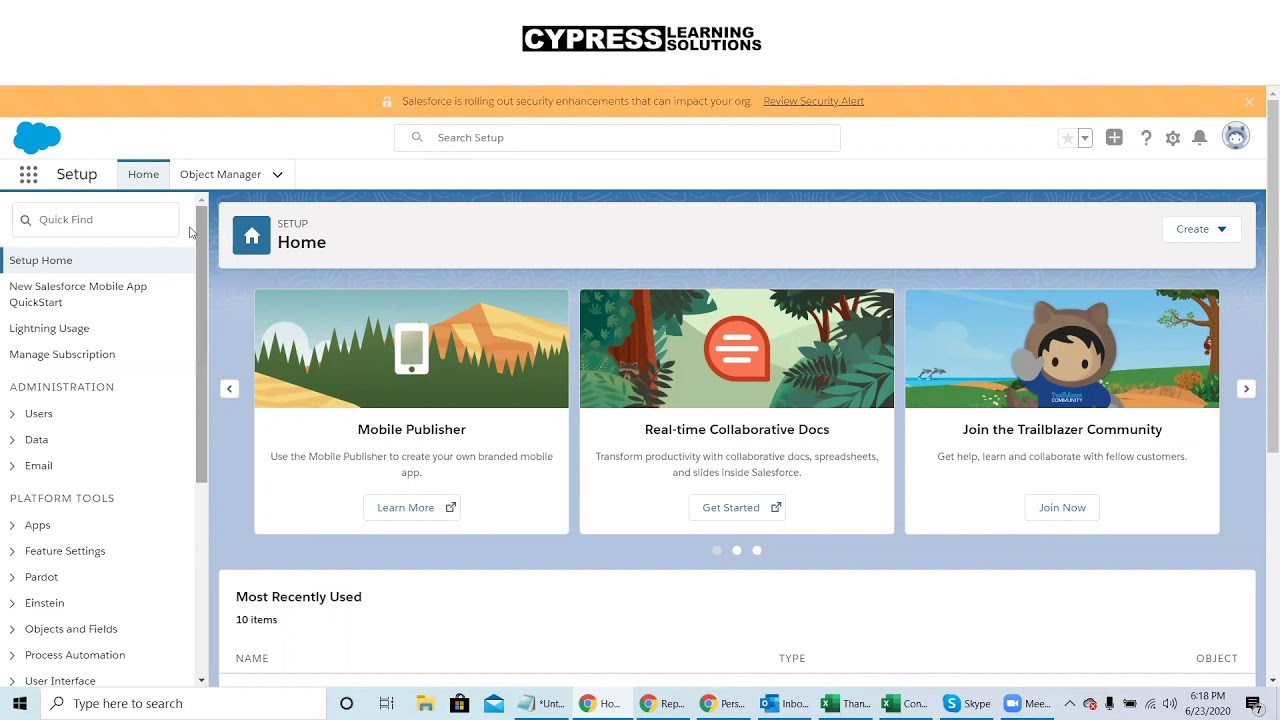Screen dimensions: 1280x720
Task: Click the Windows taskbar search box
Action: pyautogui.click(x=183, y=704)
